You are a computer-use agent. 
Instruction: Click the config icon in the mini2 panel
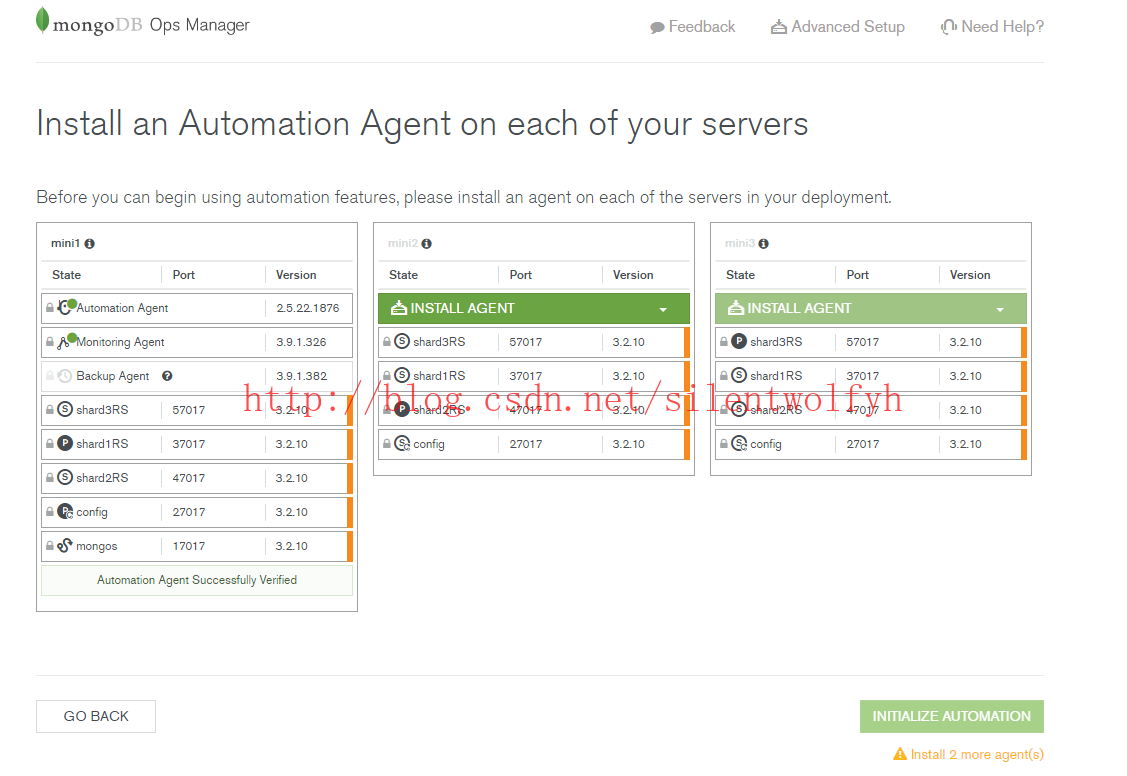point(402,443)
